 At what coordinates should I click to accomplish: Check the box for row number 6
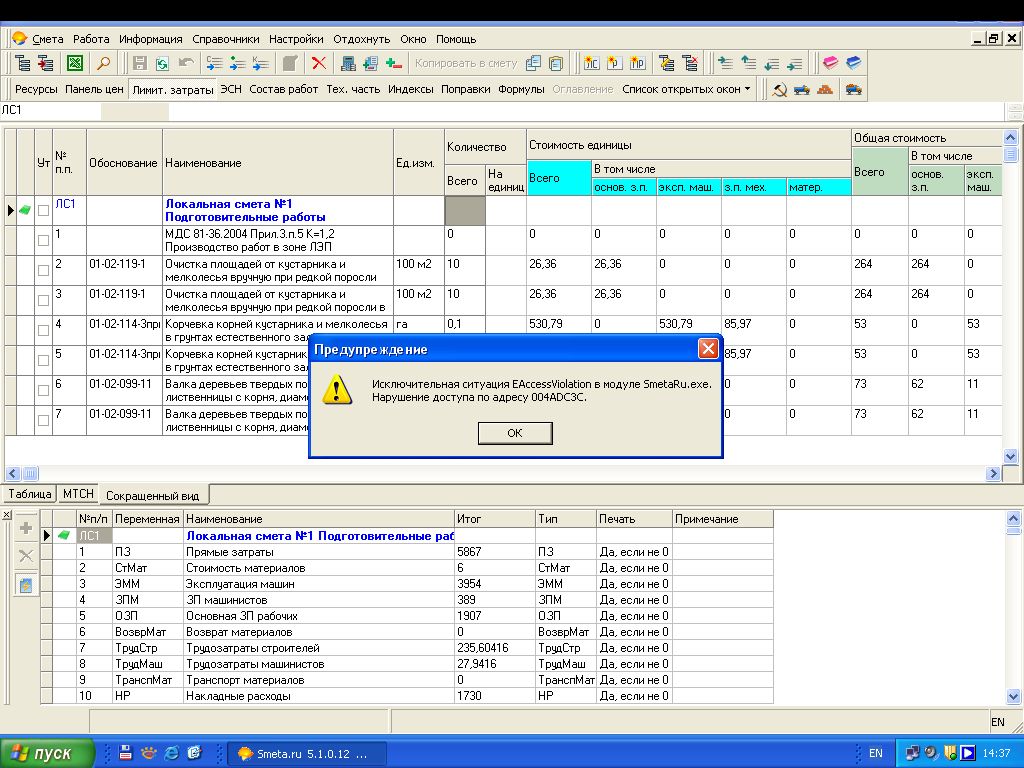(x=43, y=391)
